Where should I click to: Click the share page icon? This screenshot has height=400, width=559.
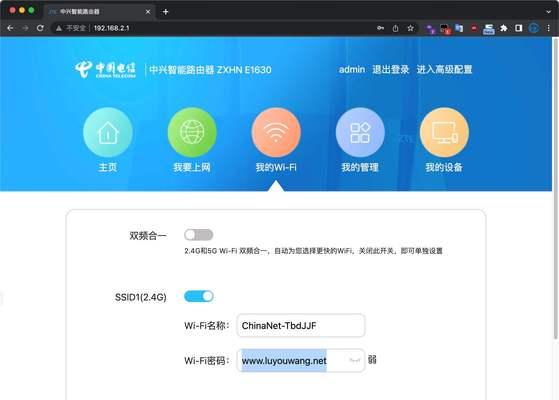(x=395, y=28)
